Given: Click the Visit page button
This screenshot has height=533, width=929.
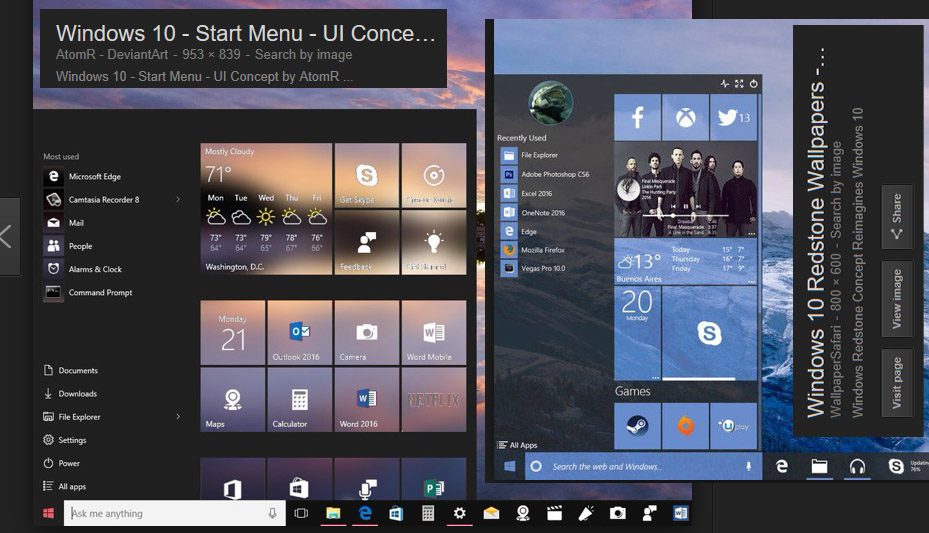Looking at the screenshot, I should click(x=897, y=383).
